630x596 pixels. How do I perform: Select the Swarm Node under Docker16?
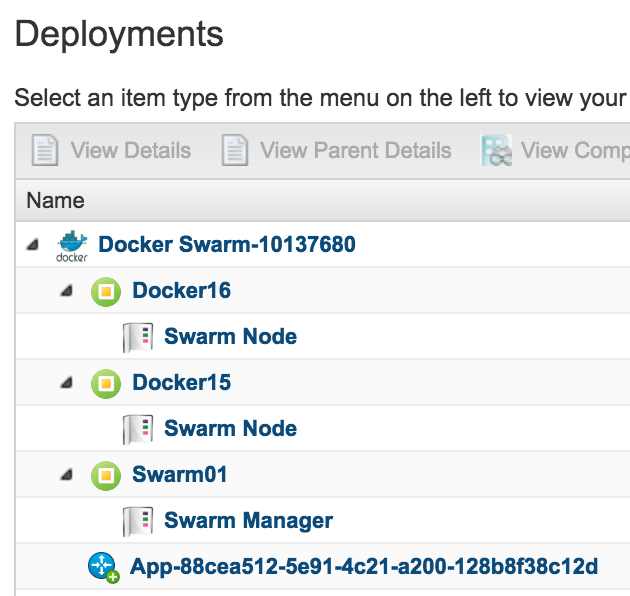tap(230, 337)
